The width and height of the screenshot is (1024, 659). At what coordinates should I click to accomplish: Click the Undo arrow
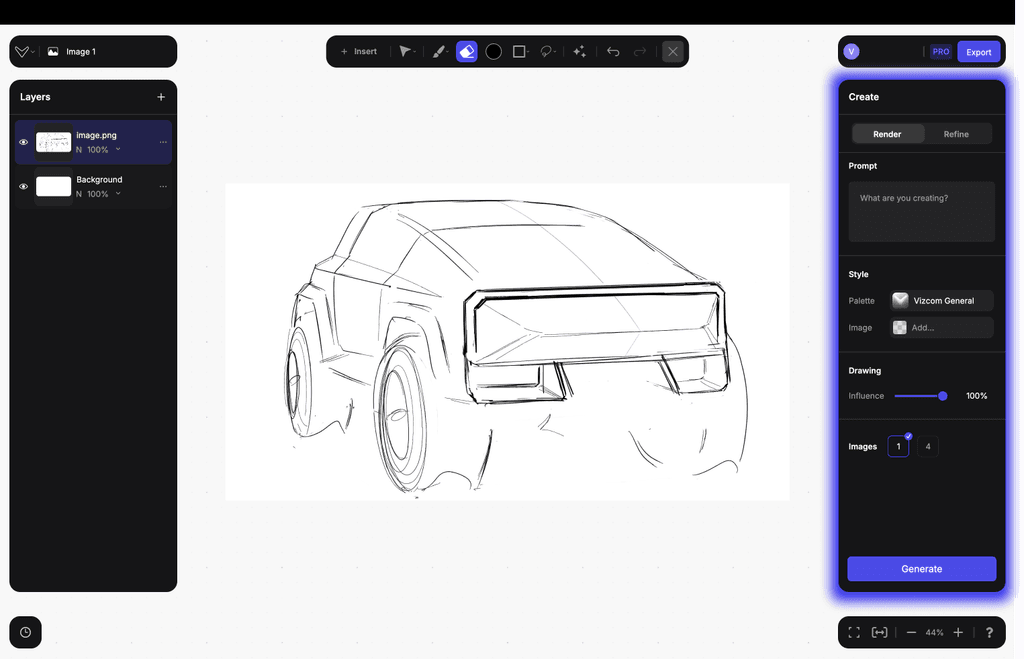tap(613, 51)
